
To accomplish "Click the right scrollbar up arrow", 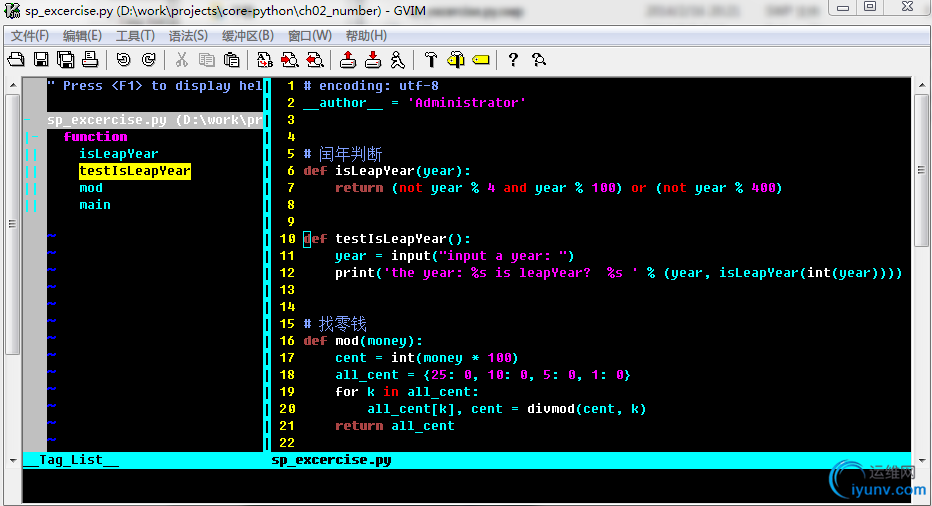I will point(921,86).
